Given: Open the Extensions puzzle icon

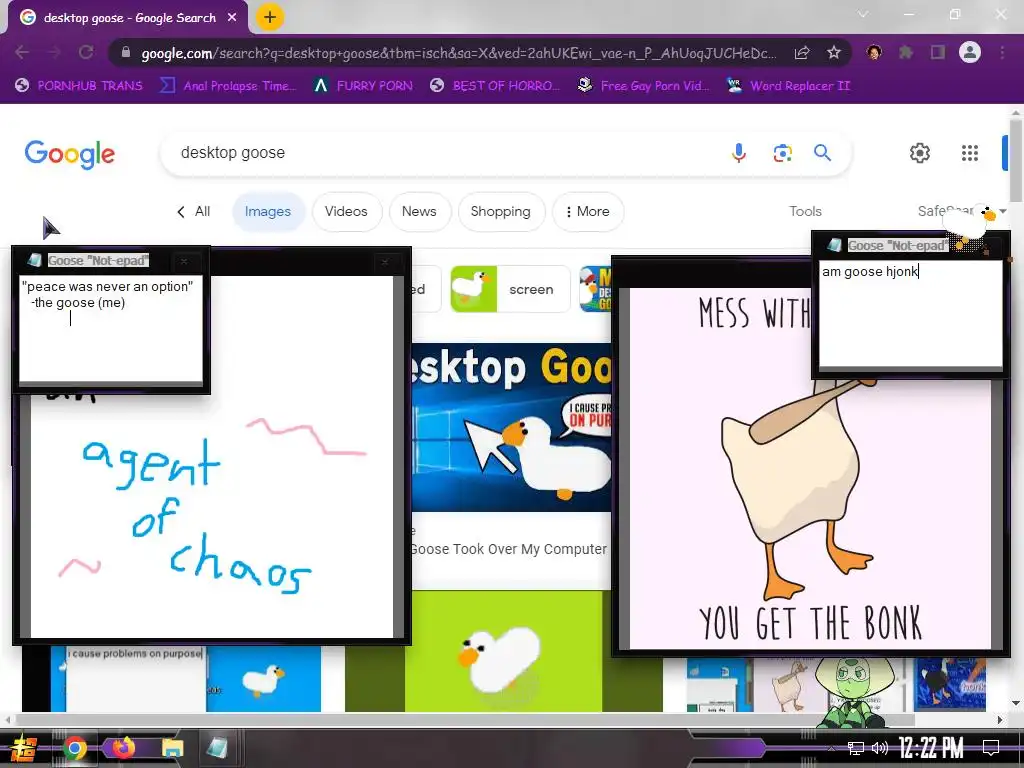Looking at the screenshot, I should (906, 52).
